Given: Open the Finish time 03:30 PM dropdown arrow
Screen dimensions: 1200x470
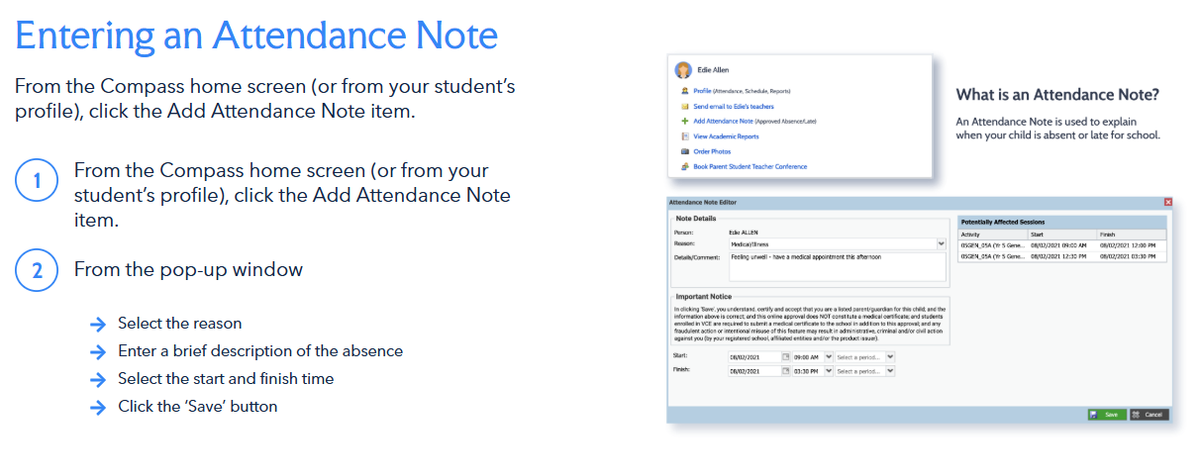Looking at the screenshot, I should coord(828,371).
